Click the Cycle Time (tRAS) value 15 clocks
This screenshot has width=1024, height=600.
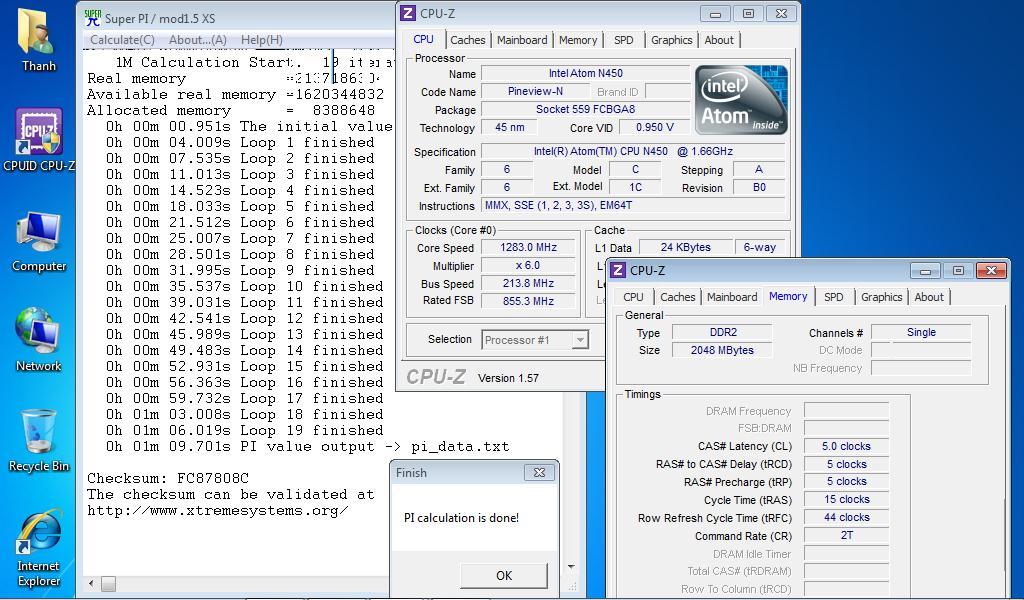coord(846,499)
